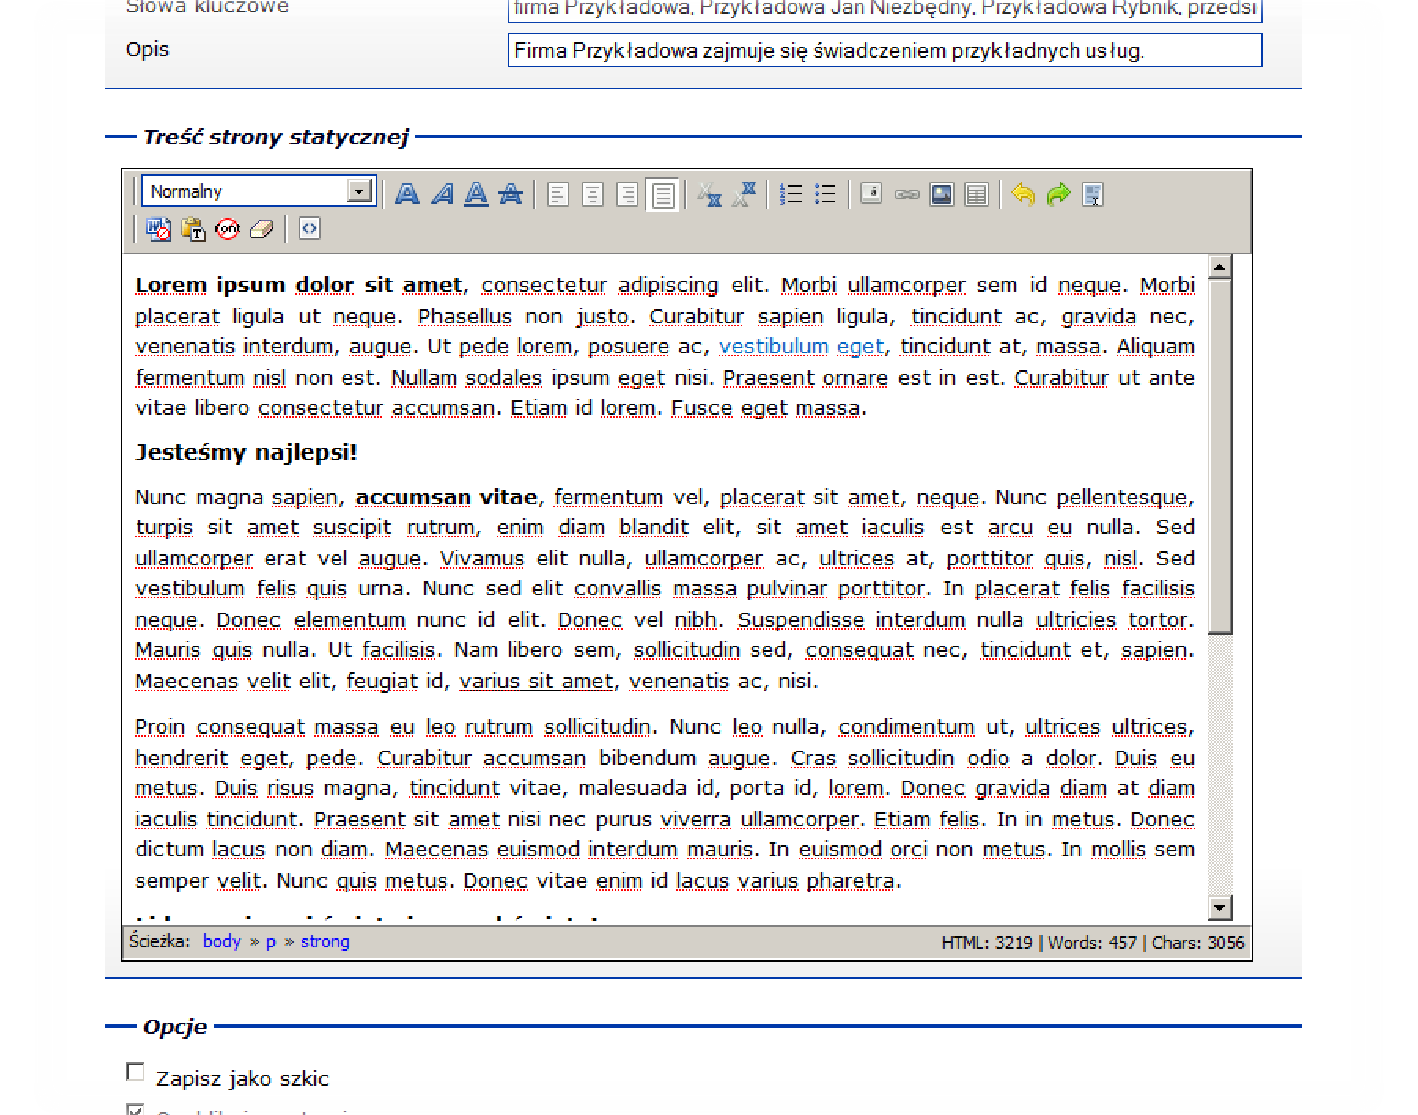The image size is (1418, 1115).
Task: Click the Opis description input field
Action: click(885, 50)
